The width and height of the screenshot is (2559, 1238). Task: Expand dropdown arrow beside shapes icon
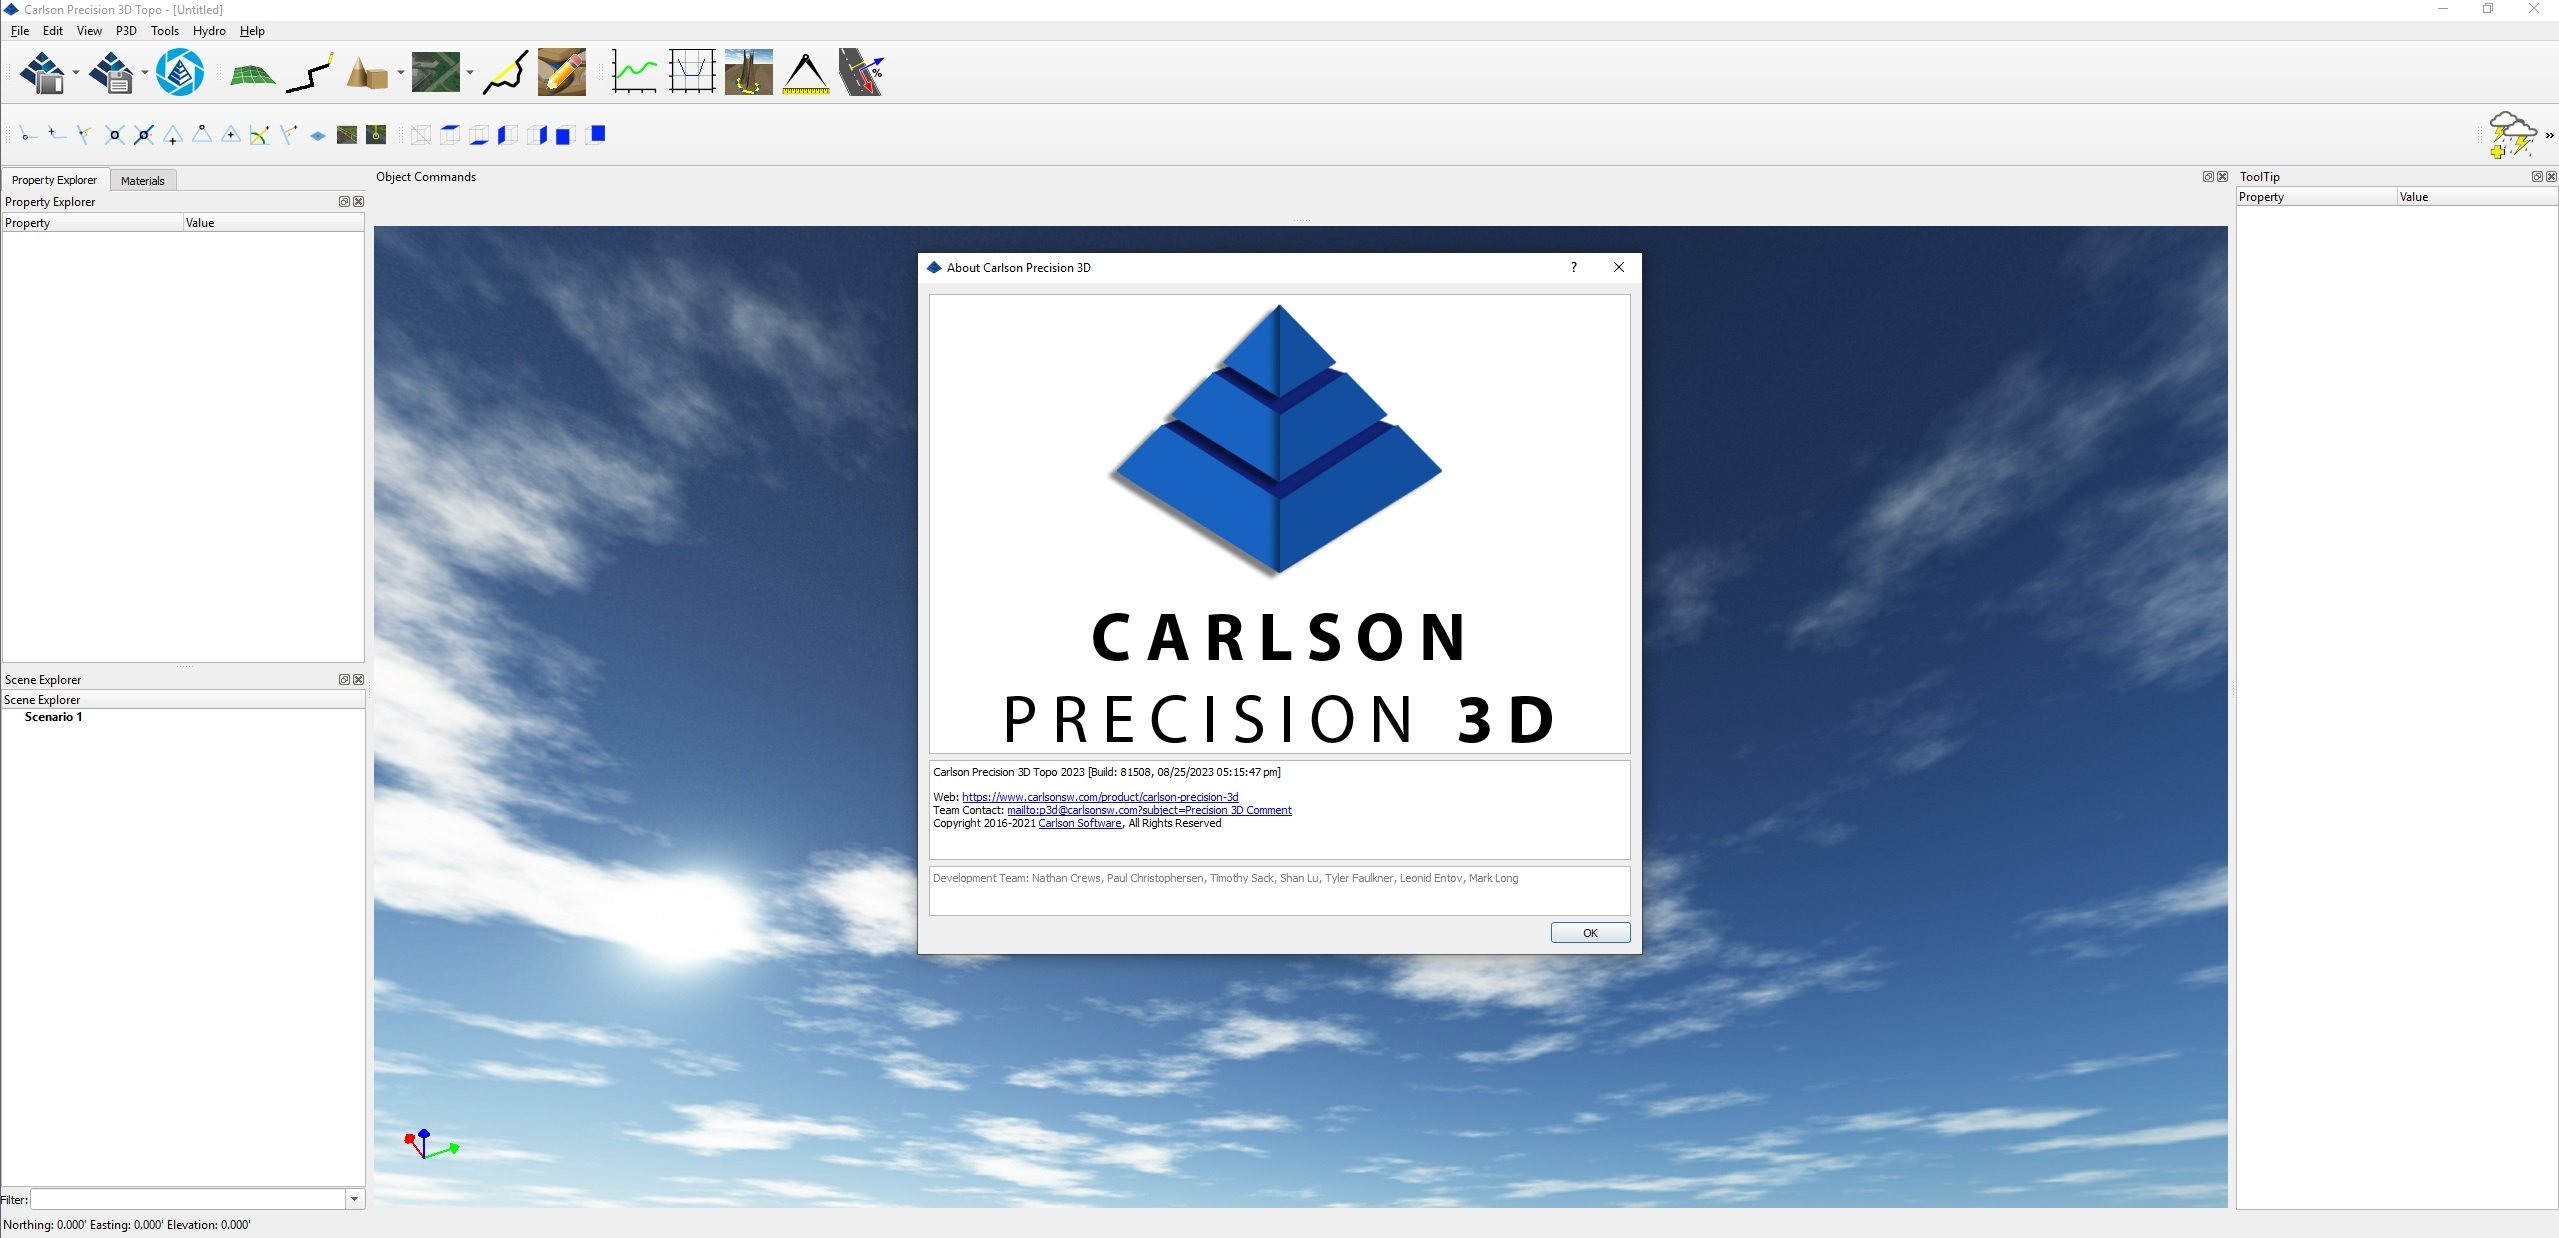click(400, 73)
